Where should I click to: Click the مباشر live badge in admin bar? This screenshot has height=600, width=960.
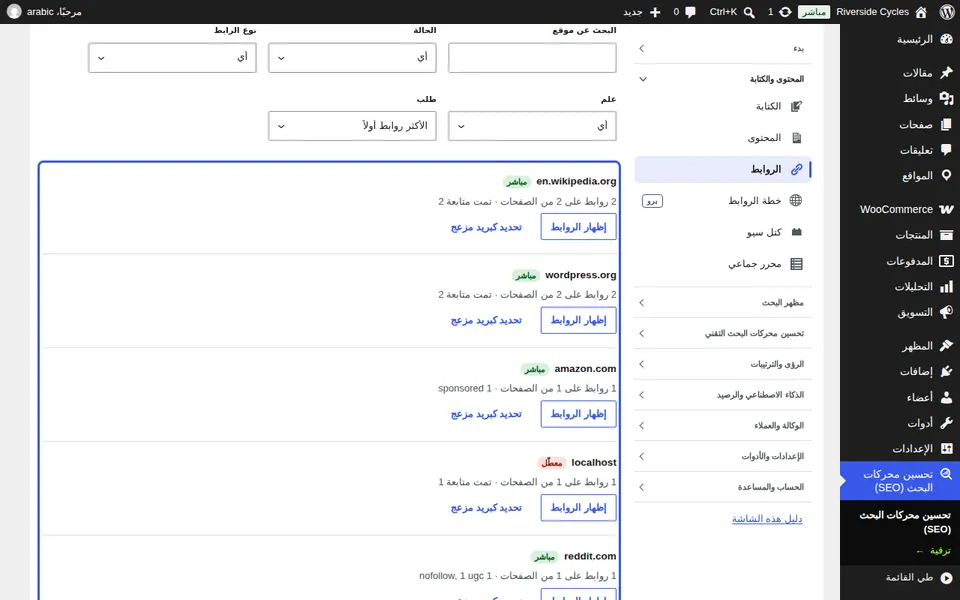(x=814, y=12)
